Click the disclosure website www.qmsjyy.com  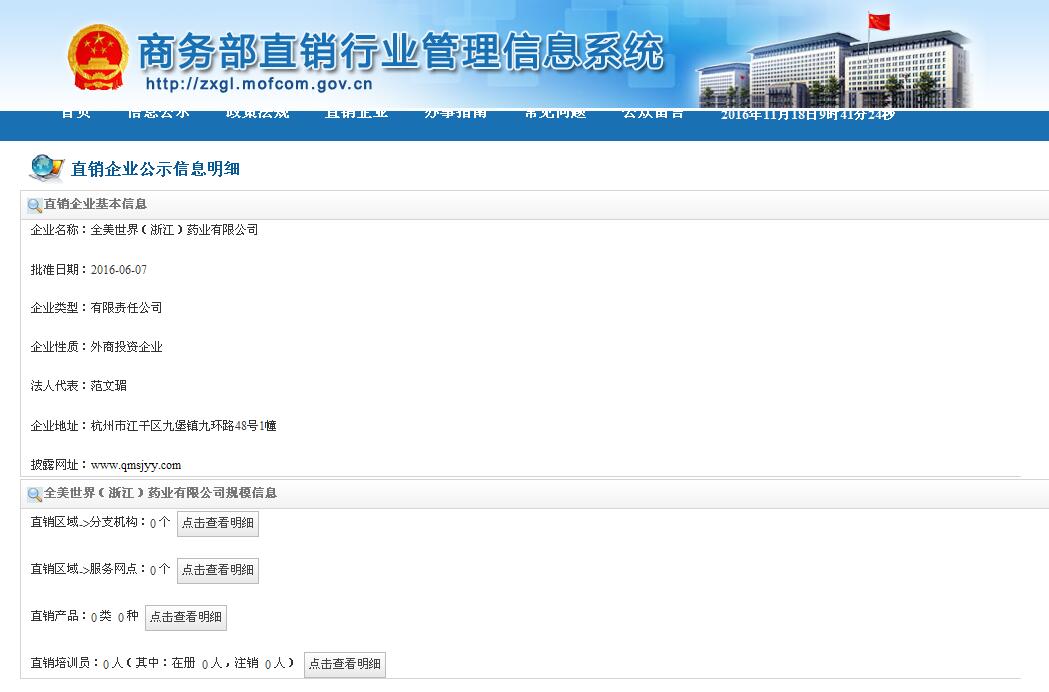(x=136, y=465)
